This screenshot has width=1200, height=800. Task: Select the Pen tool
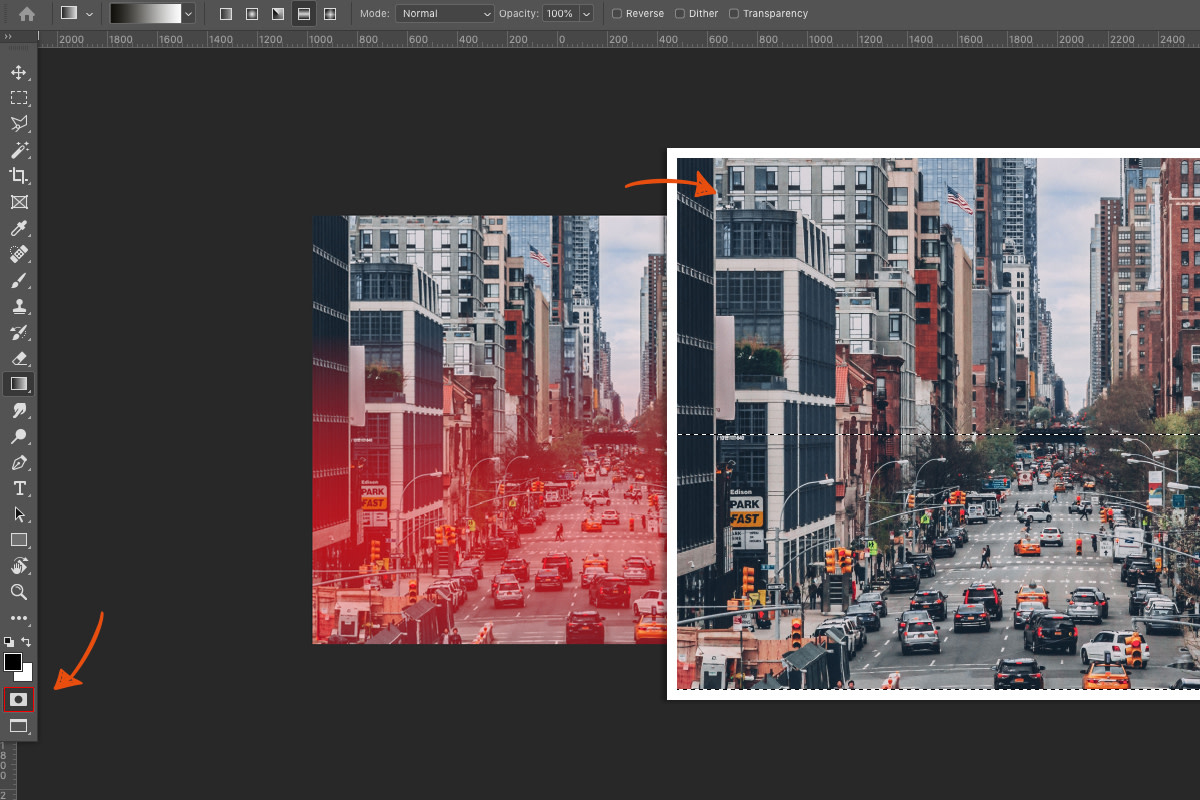pos(18,462)
